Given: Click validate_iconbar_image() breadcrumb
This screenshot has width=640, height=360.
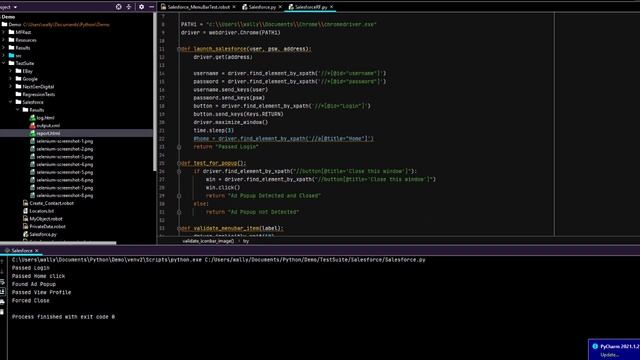Looking at the screenshot, I should (x=208, y=241).
